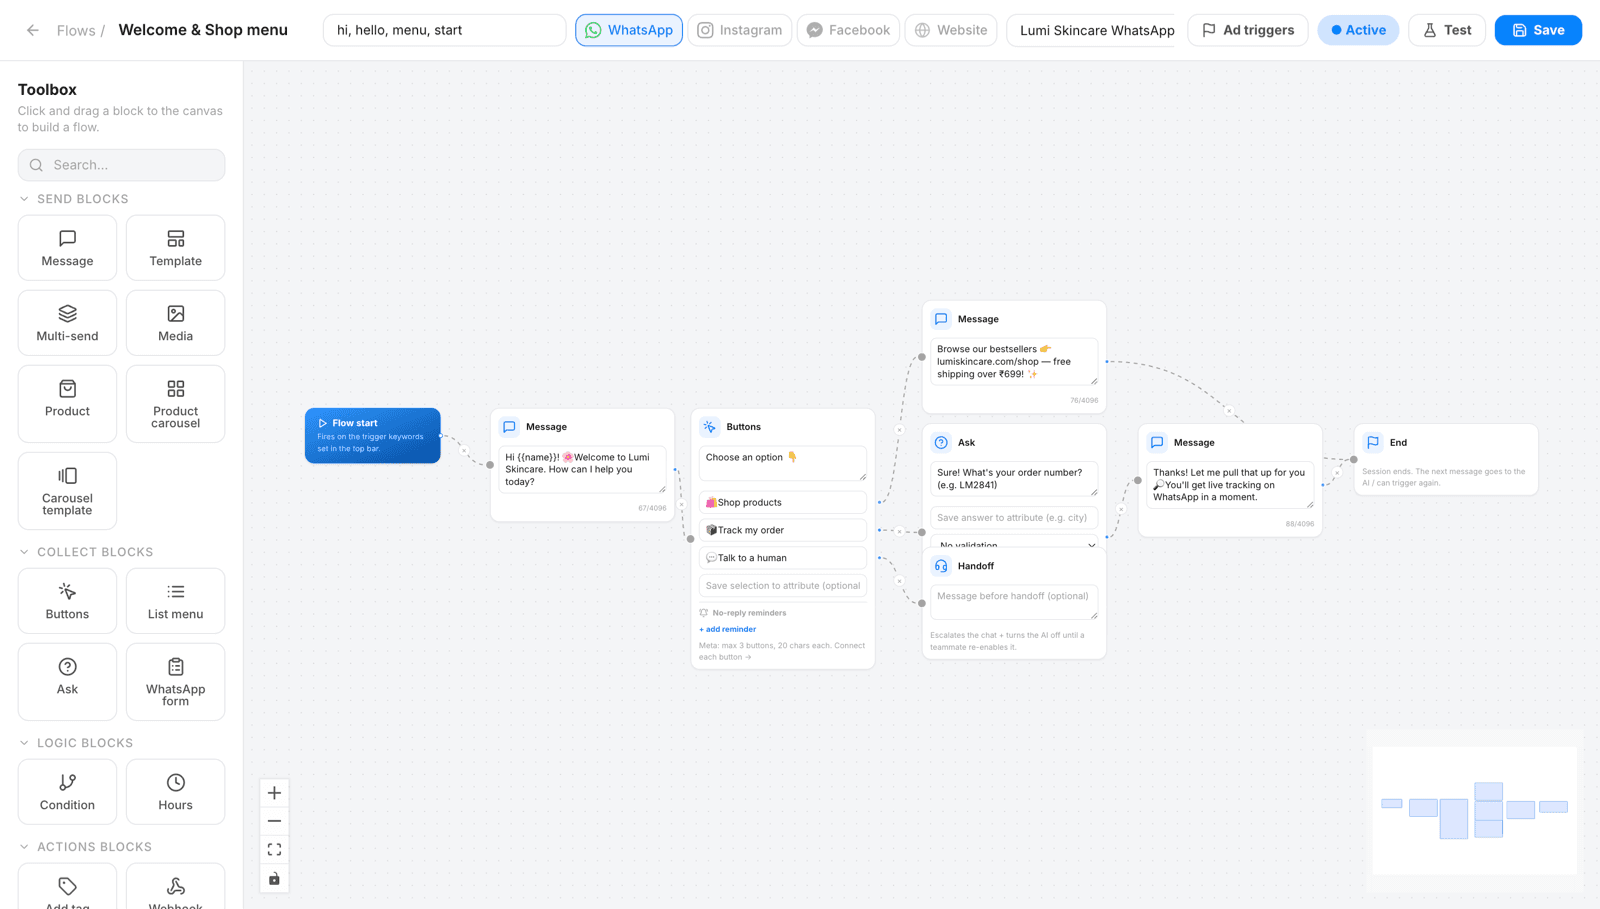Click the End node flag icon
Viewport: 1600px width, 909px height.
coord(1373,442)
